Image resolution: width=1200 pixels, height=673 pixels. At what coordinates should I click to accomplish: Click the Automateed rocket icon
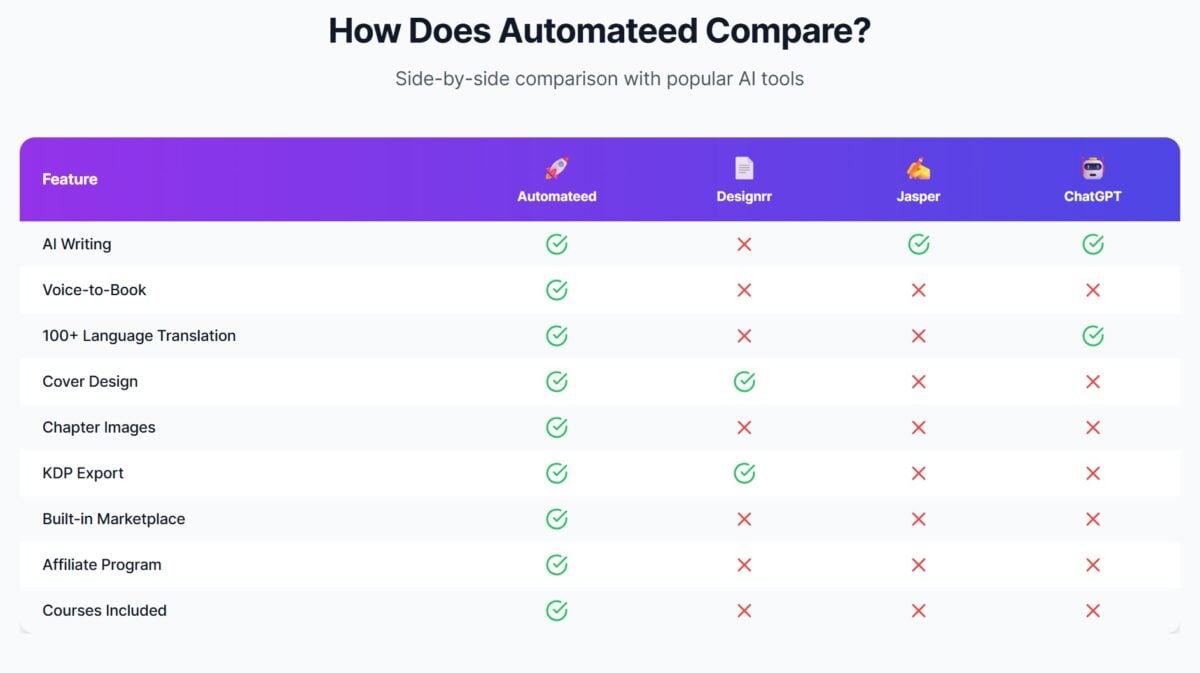click(557, 168)
